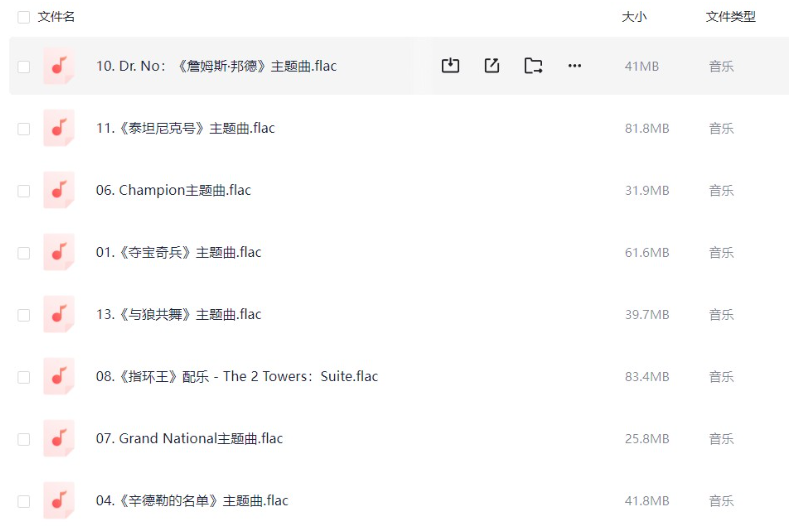
Task: Click the music file icon for 06. Champion
Action: click(59, 190)
